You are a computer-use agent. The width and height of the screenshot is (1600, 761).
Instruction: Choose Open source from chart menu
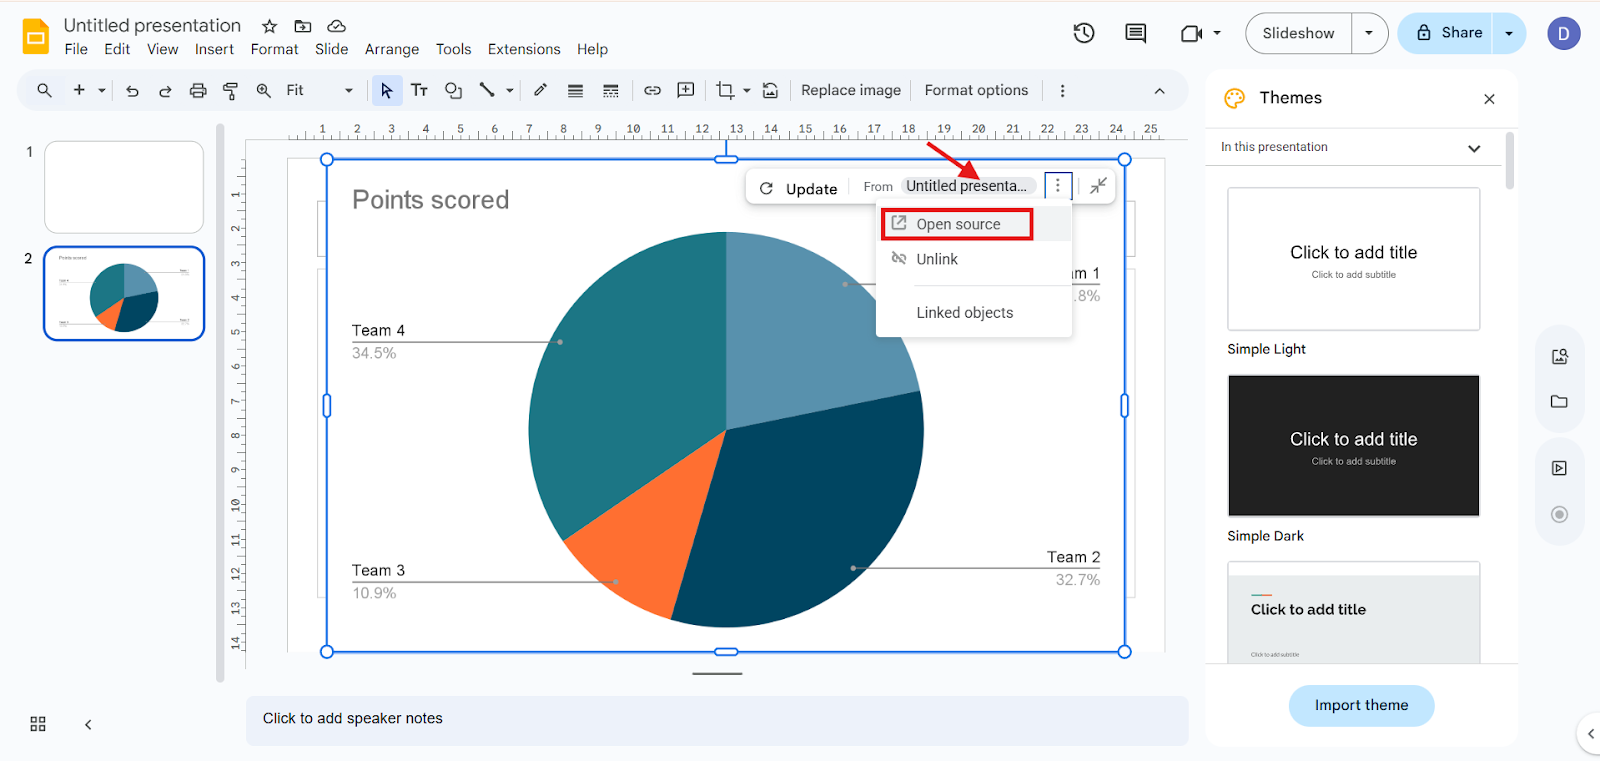[957, 224]
